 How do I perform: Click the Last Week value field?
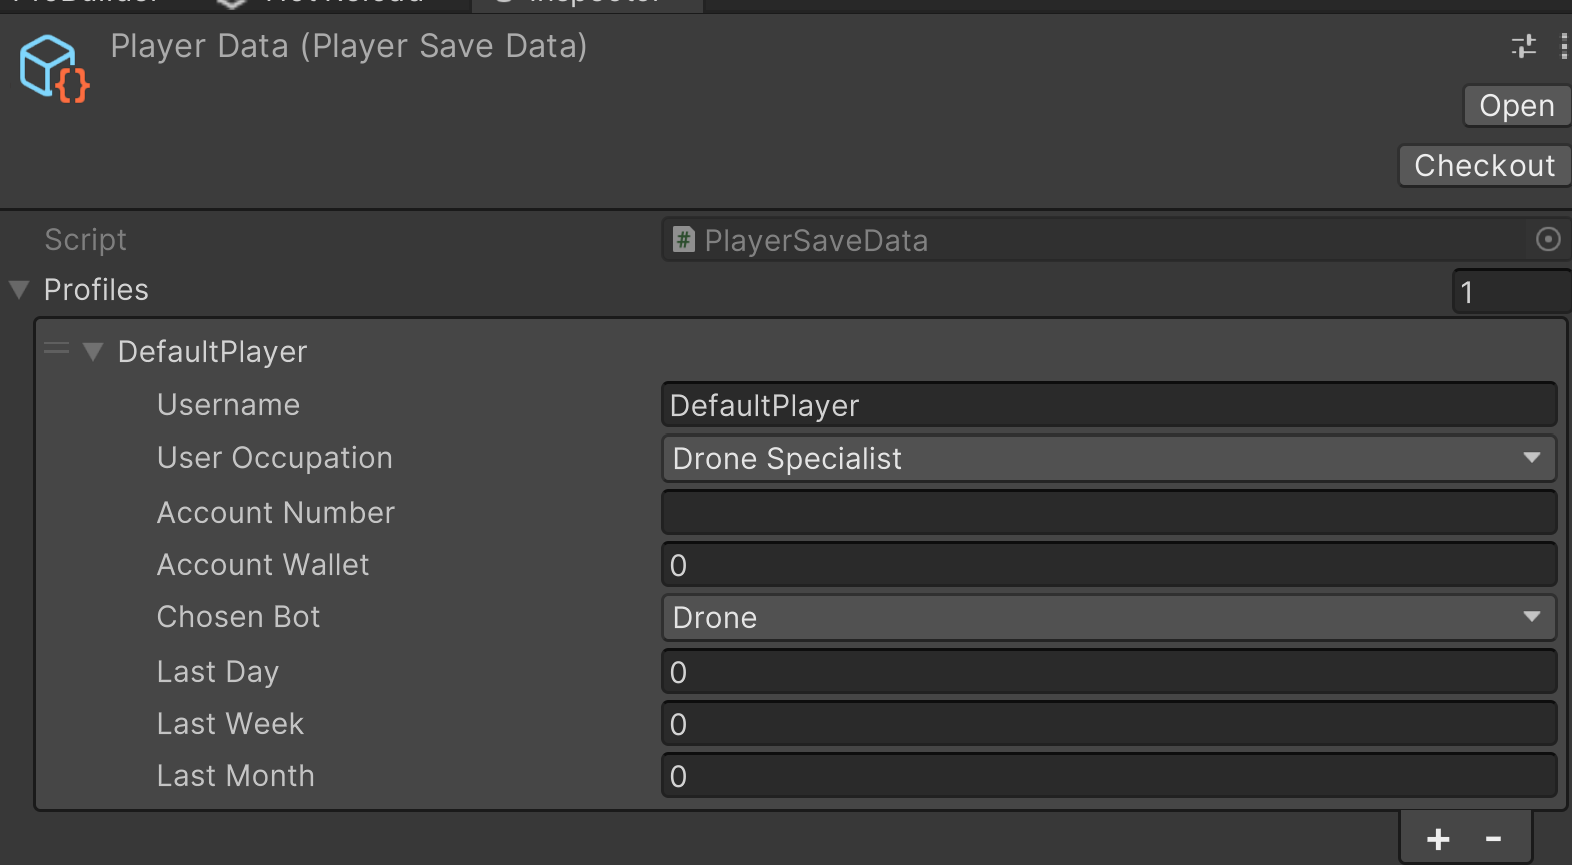[x=1109, y=724]
